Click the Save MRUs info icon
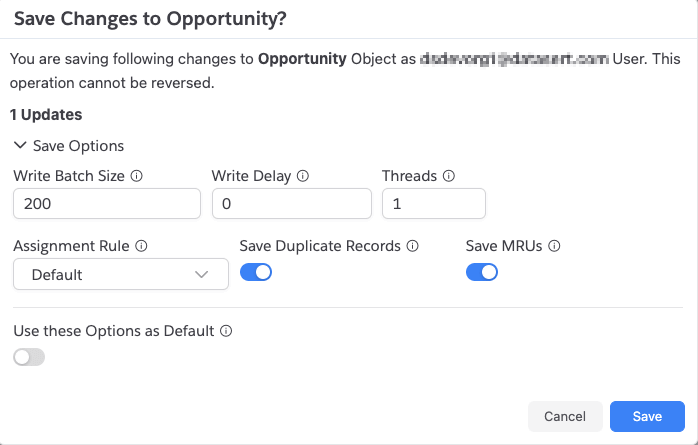 click(554, 246)
